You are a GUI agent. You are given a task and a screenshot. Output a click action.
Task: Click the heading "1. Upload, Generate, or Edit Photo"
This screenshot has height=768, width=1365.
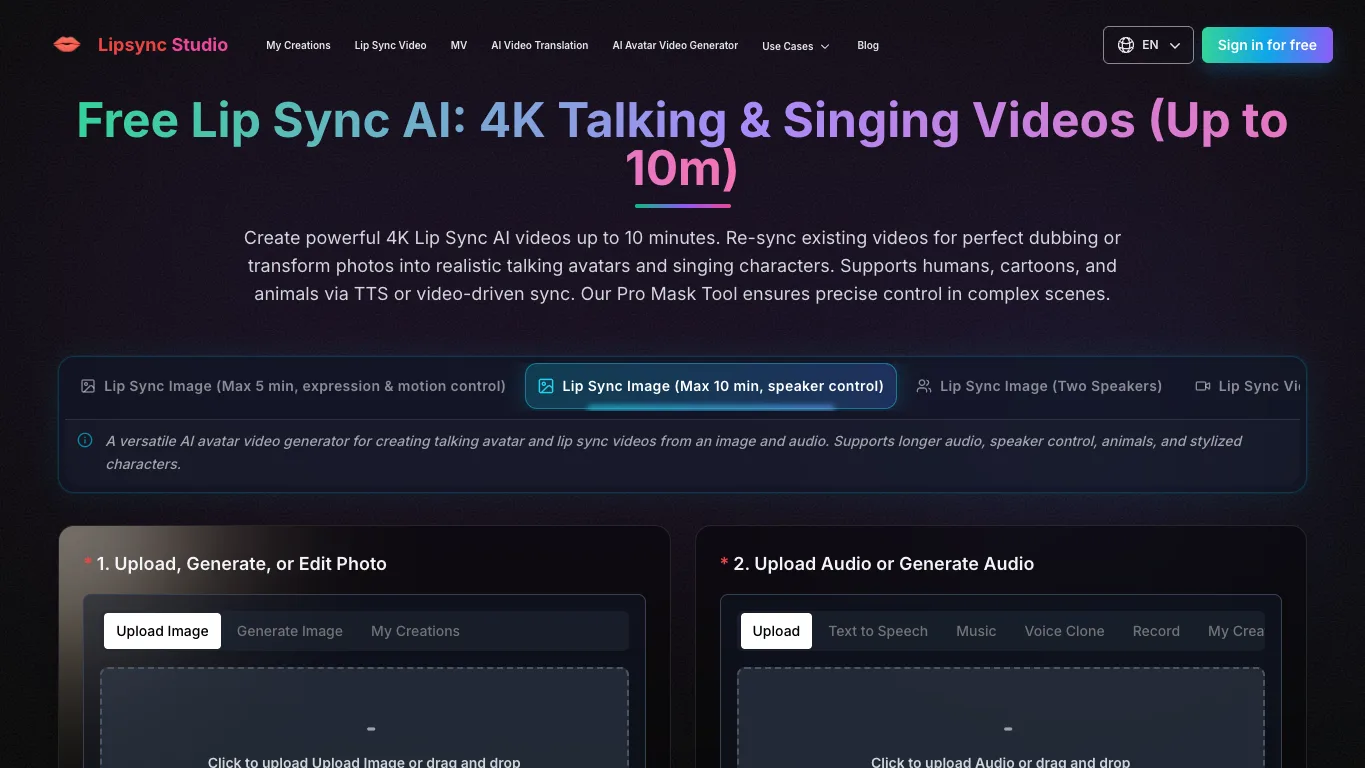click(x=241, y=564)
